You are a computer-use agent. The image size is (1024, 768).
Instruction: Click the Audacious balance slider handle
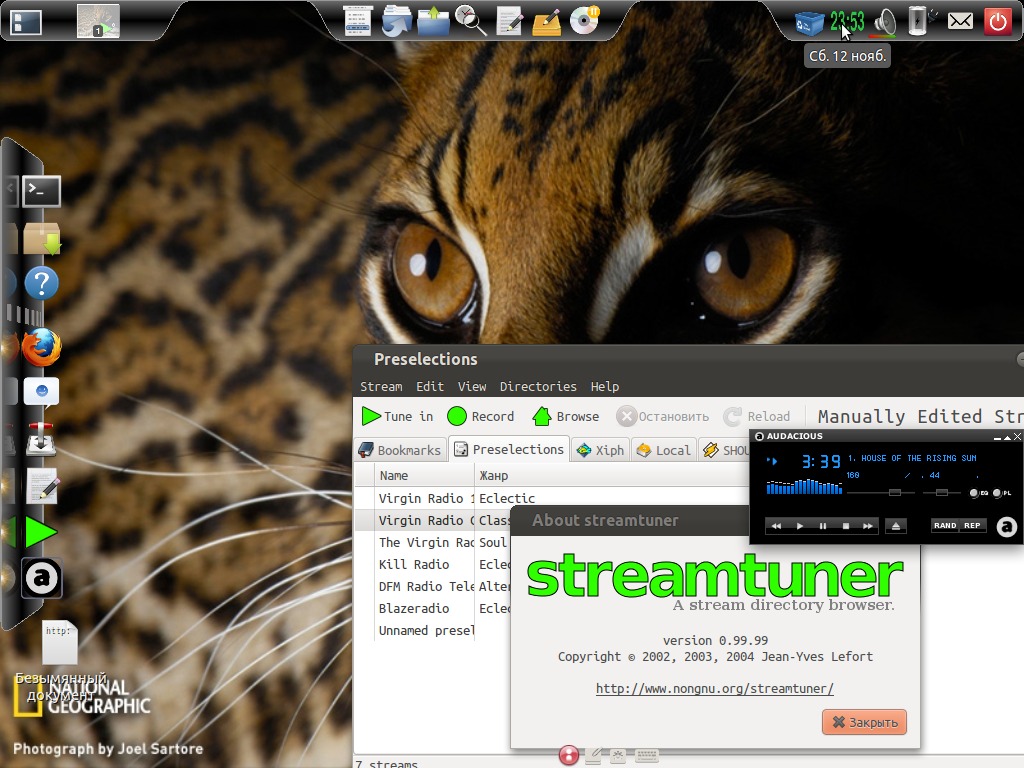pos(942,492)
